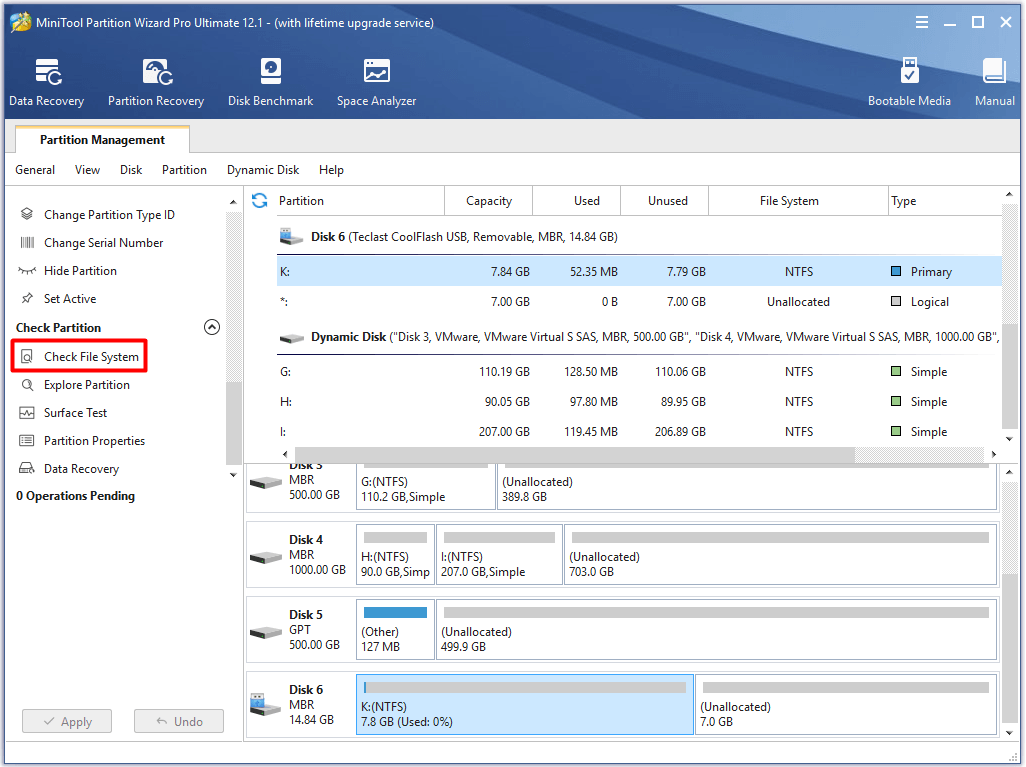Select the 703.0 GB unallocated block on Disk 4
This screenshot has width=1026, height=767.
click(780, 554)
